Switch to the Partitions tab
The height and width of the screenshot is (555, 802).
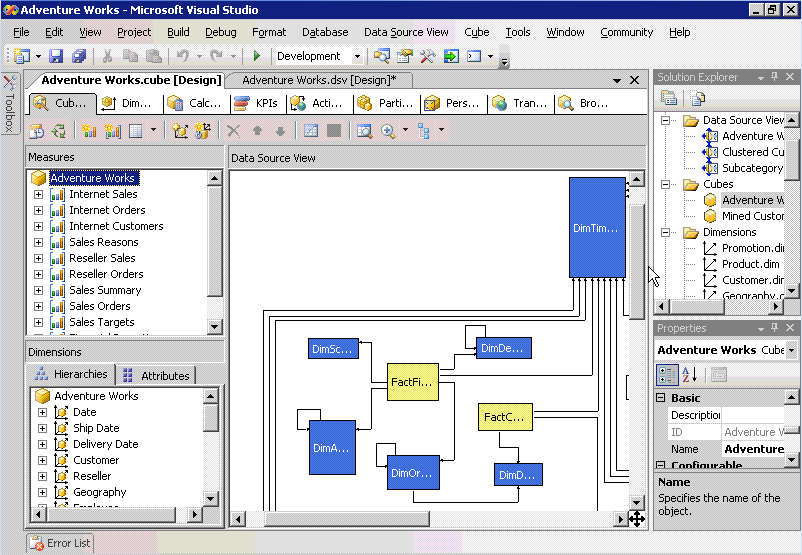(386, 103)
